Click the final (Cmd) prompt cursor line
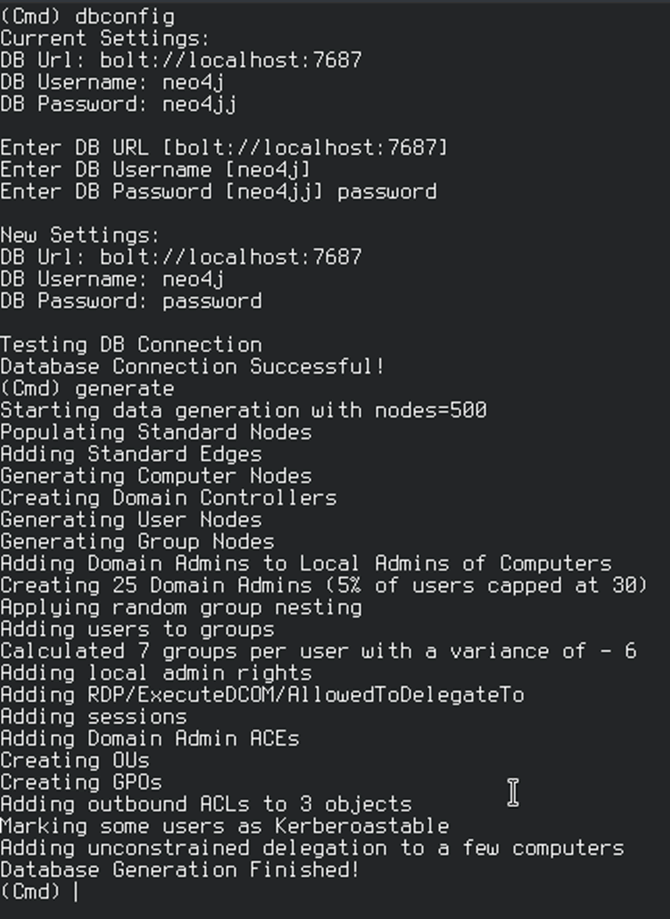Viewport: 670px width, 919px height. pyautogui.click(x=40, y=891)
